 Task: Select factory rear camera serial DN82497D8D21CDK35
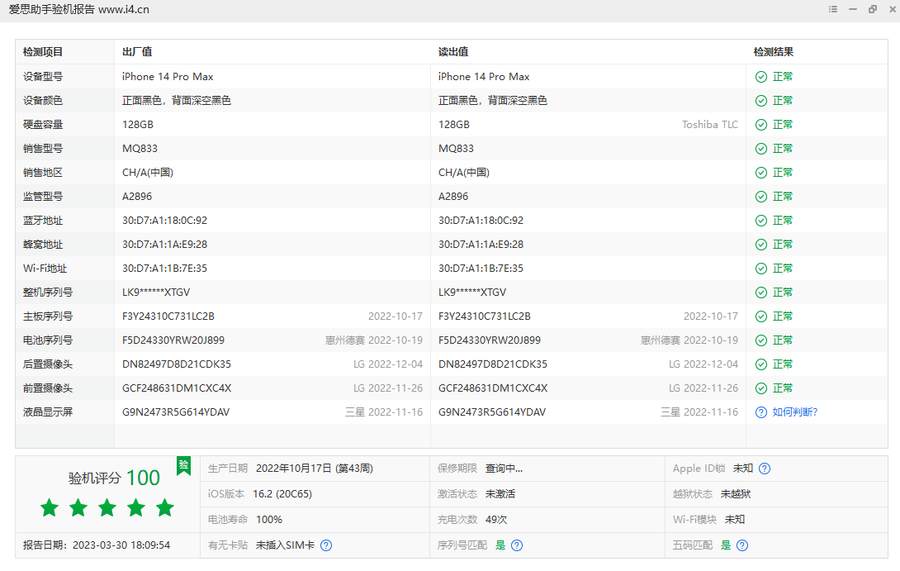click(x=177, y=364)
